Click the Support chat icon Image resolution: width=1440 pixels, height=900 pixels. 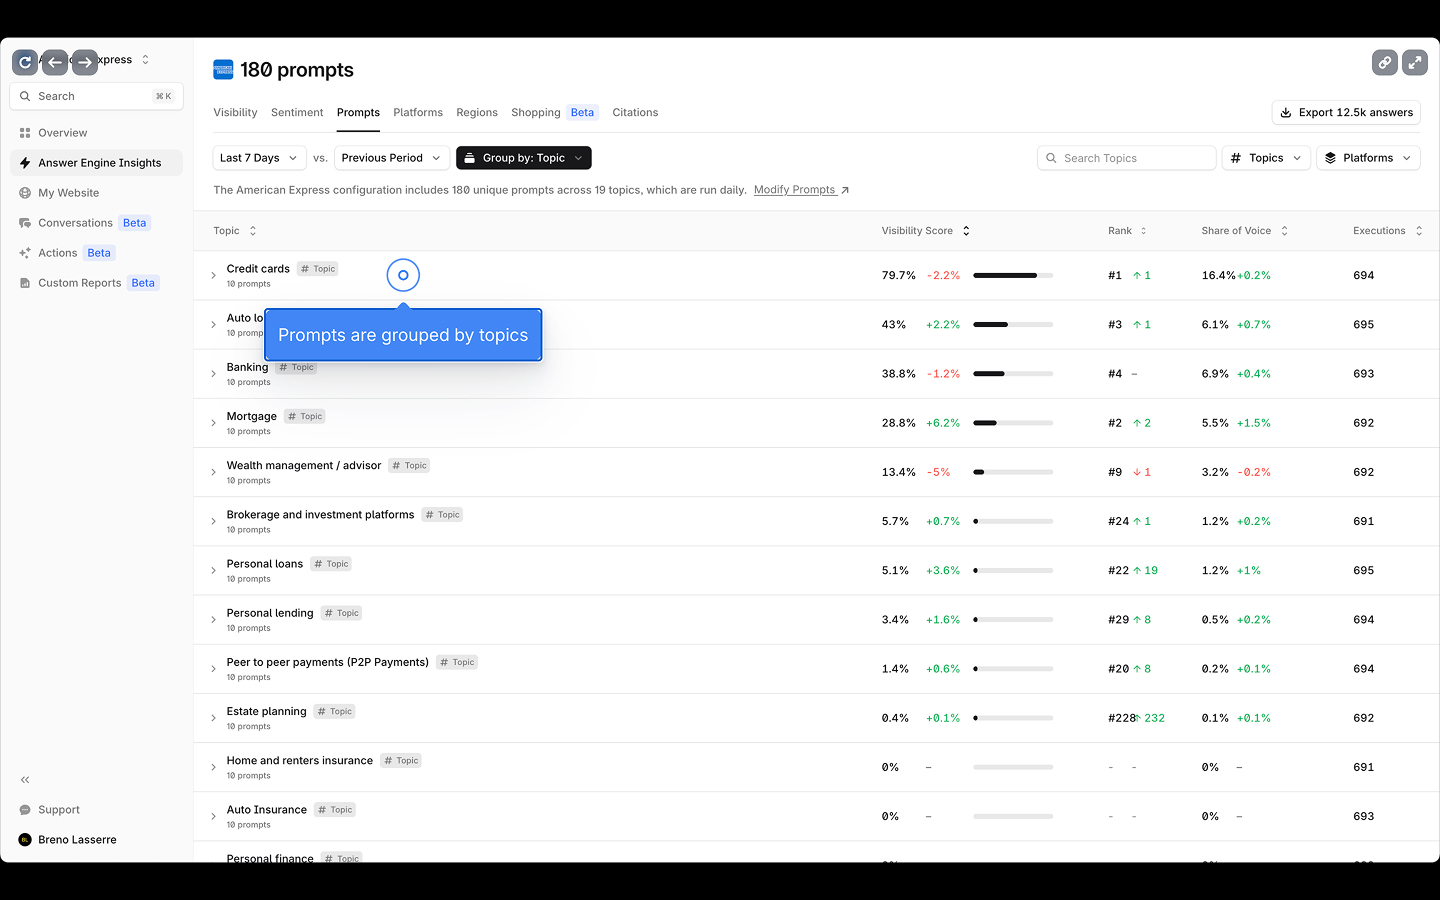25,810
